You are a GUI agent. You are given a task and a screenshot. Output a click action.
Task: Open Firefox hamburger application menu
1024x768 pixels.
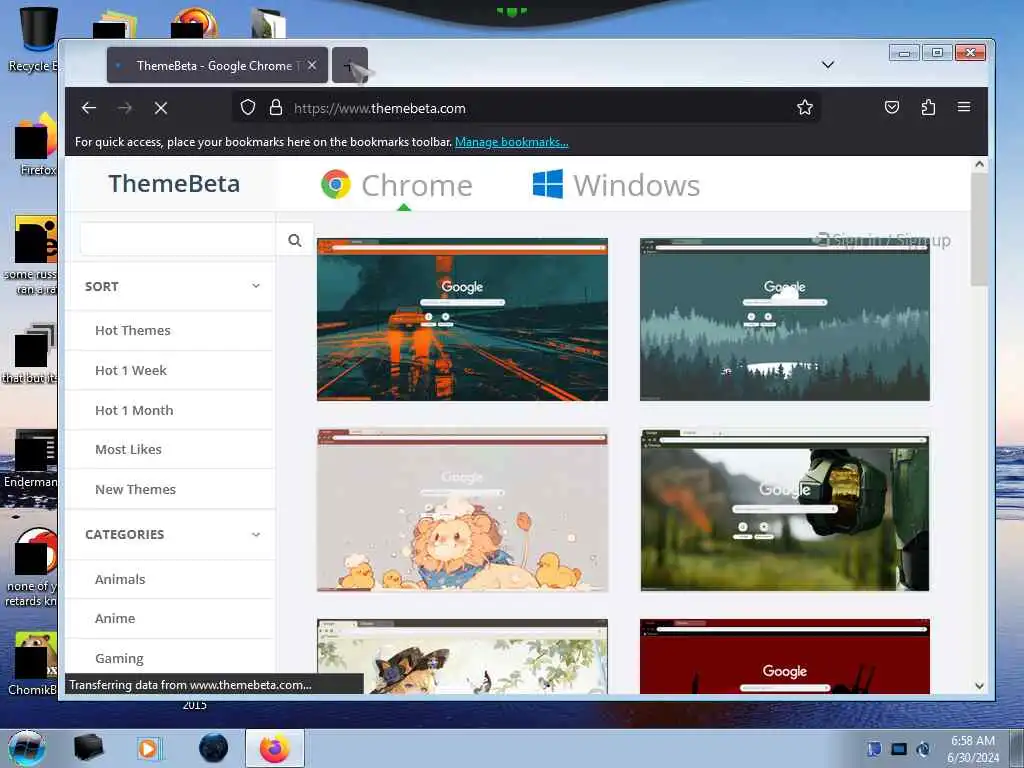pos(964,107)
